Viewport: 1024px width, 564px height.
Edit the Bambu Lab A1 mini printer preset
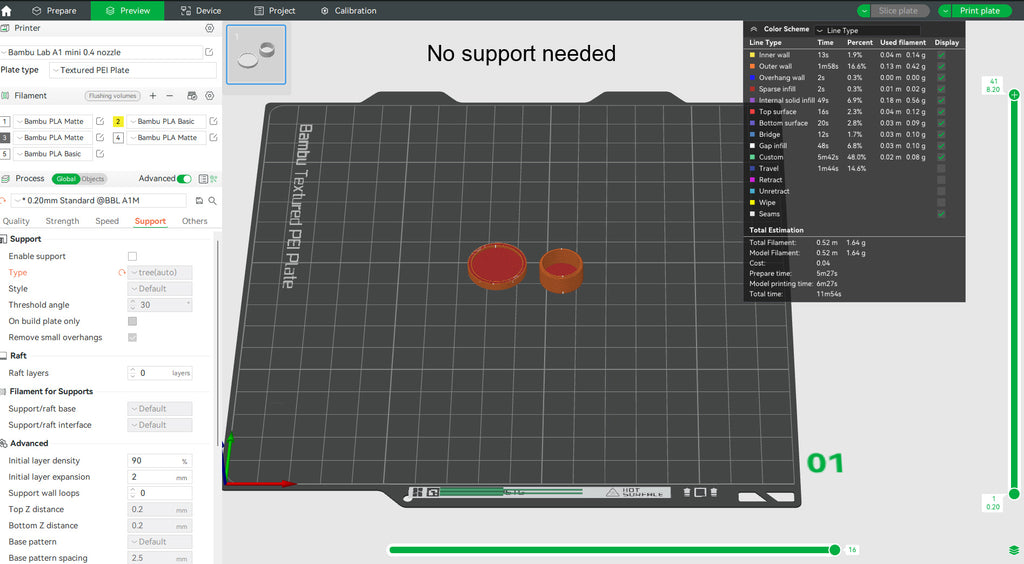[x=209, y=52]
